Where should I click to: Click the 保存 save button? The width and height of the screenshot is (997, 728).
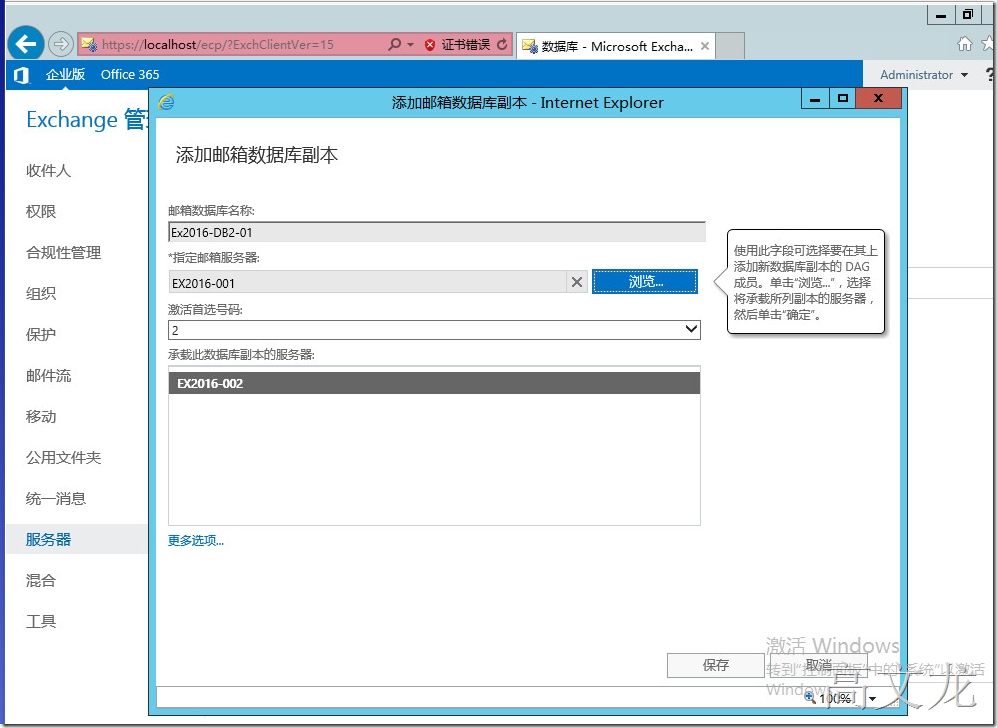tap(715, 665)
